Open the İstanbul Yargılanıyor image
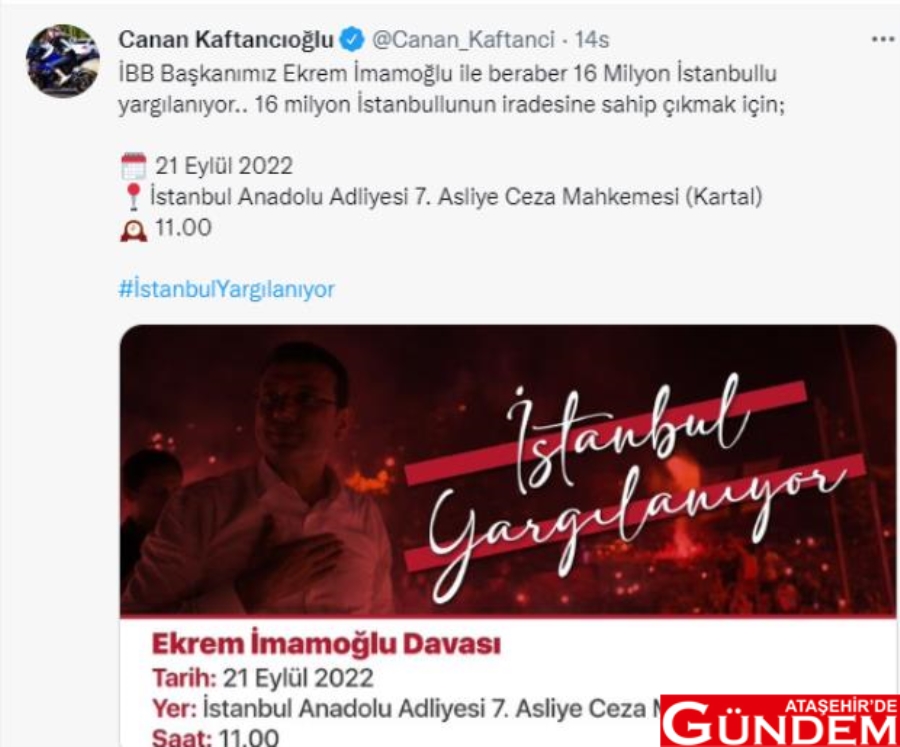This screenshot has width=900, height=747. [x=507, y=471]
